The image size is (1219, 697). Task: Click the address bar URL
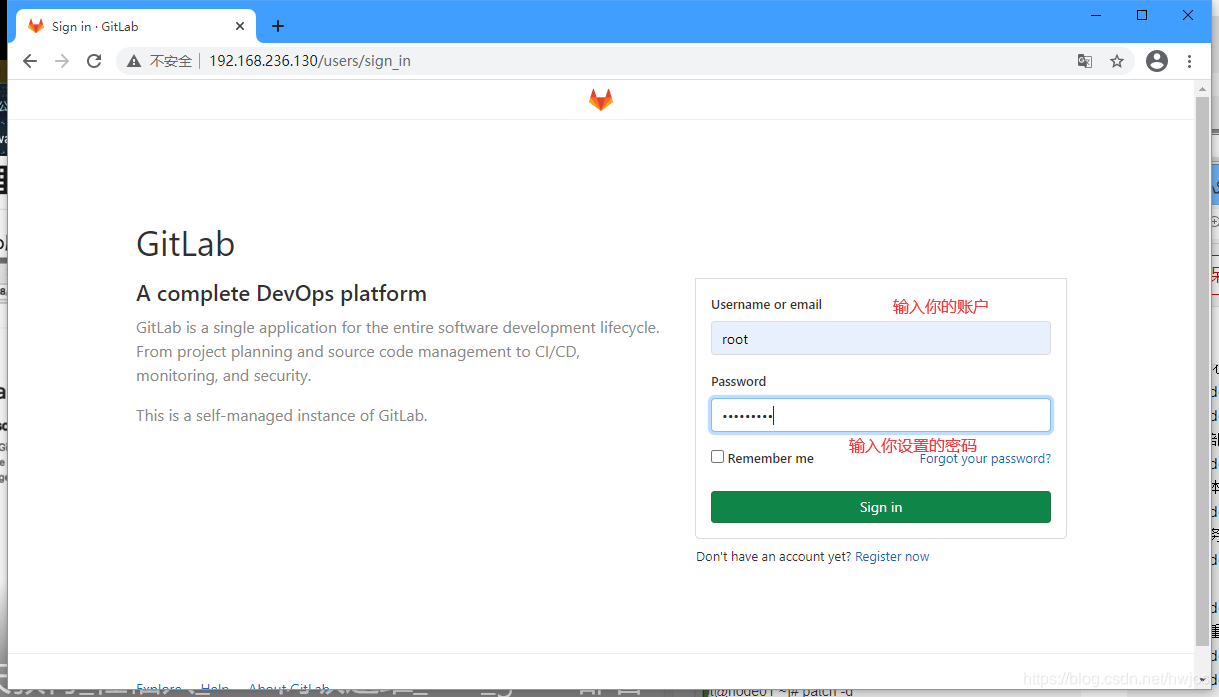pyautogui.click(x=310, y=61)
